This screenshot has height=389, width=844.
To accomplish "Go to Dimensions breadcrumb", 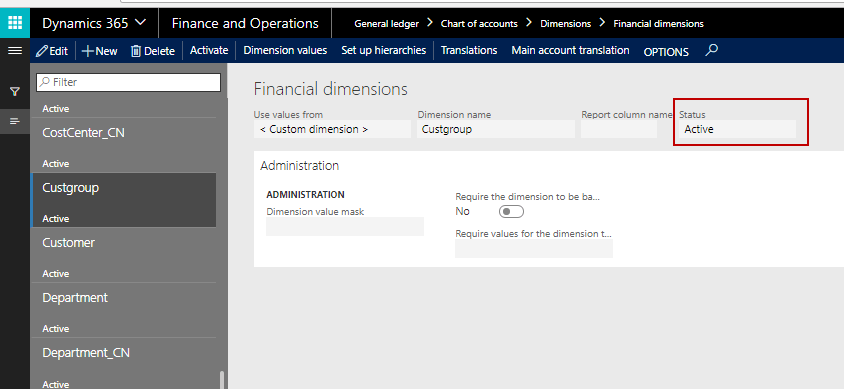I will (x=566, y=24).
